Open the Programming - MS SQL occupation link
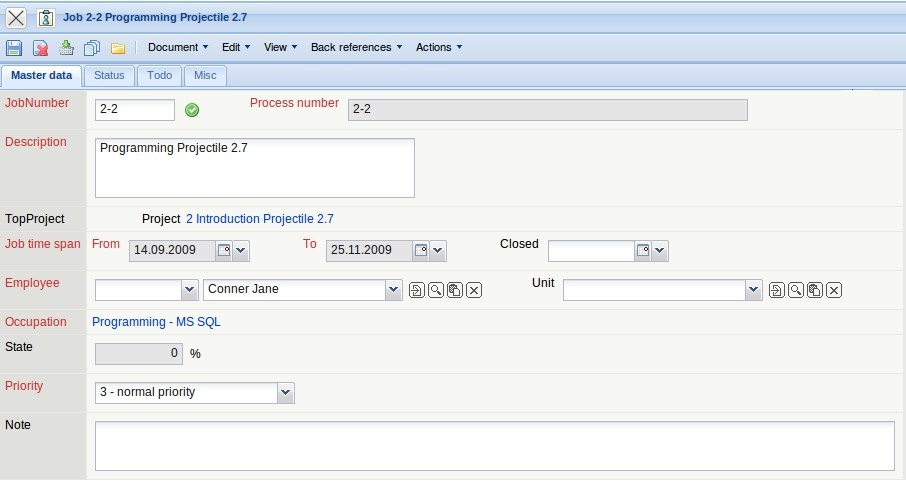906x483 pixels. [x=156, y=322]
